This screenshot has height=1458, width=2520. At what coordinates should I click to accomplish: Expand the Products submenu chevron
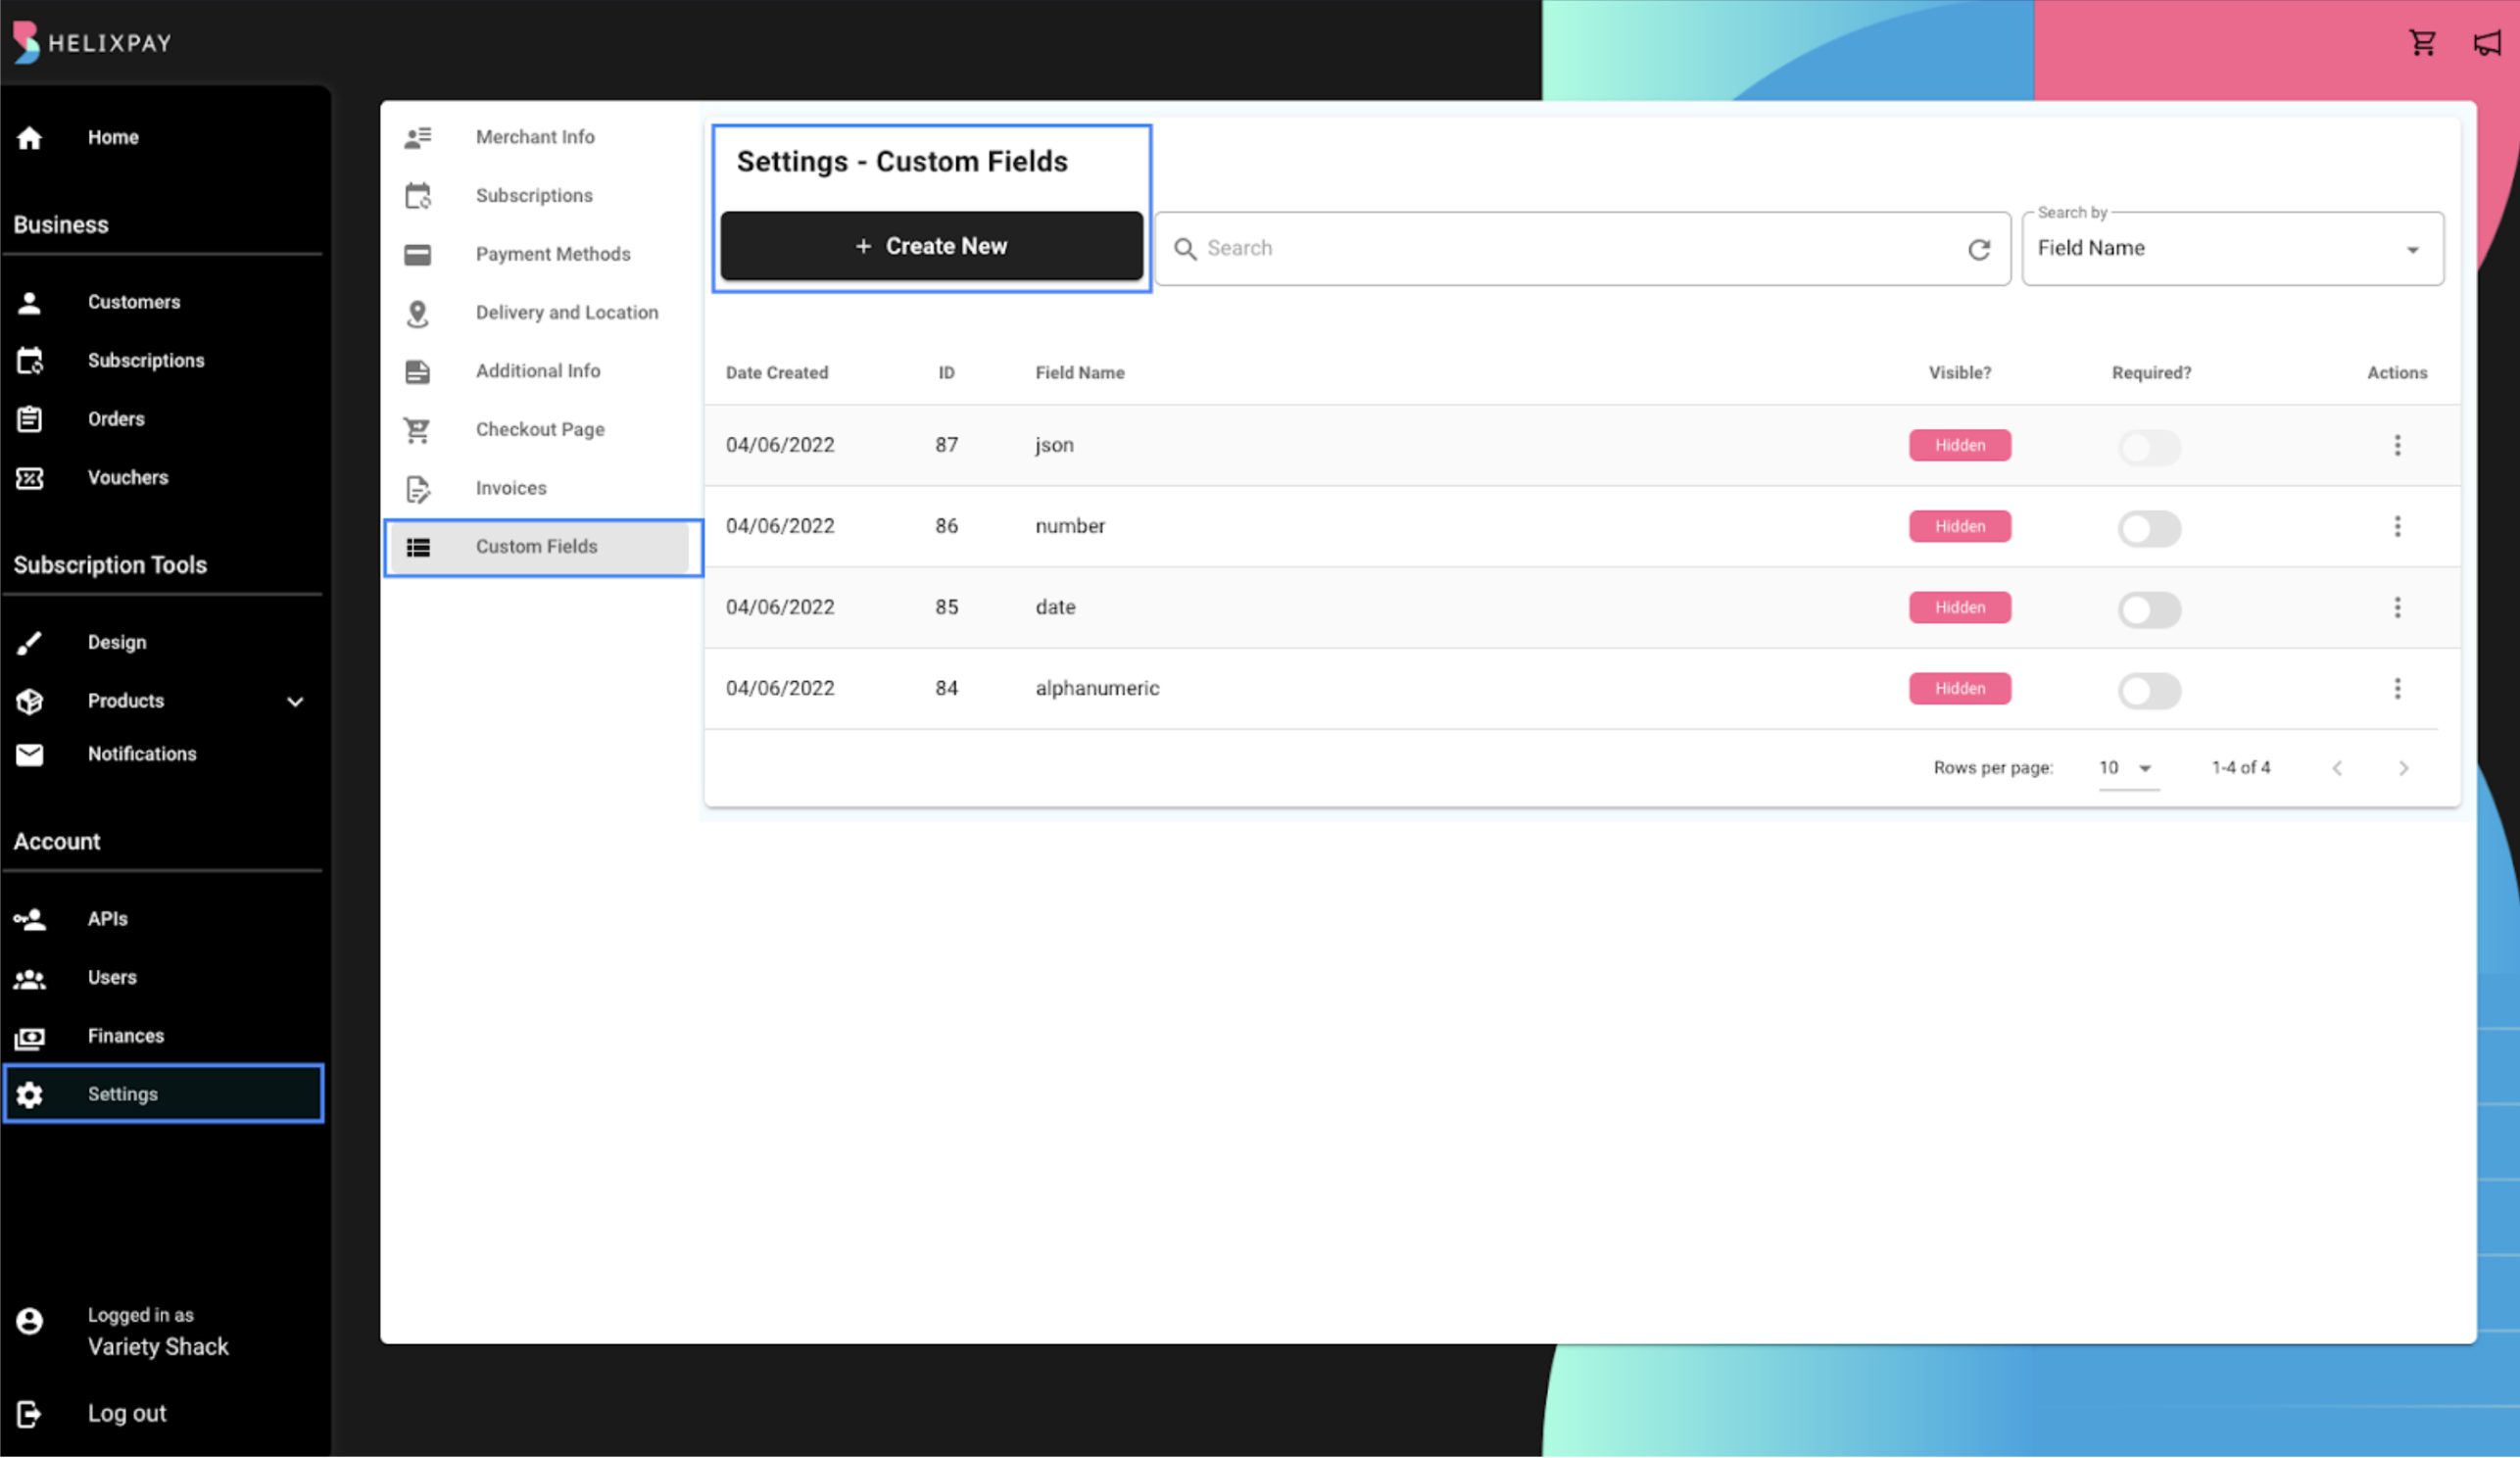point(295,702)
